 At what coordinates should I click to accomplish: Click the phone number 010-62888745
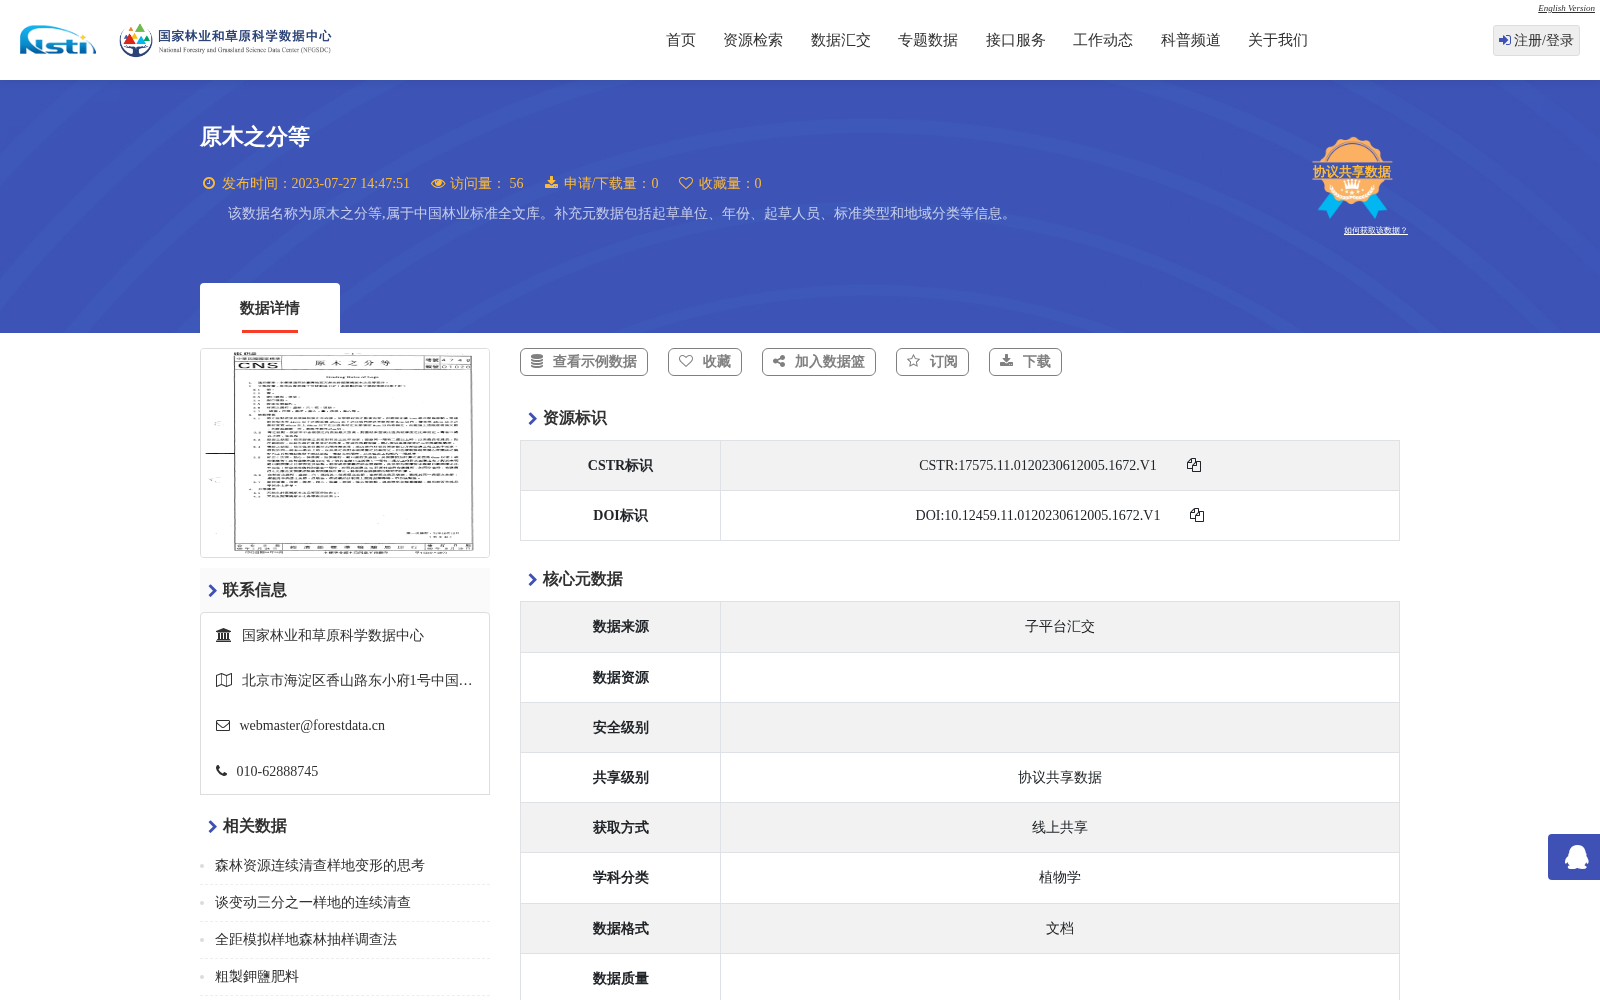(x=277, y=771)
